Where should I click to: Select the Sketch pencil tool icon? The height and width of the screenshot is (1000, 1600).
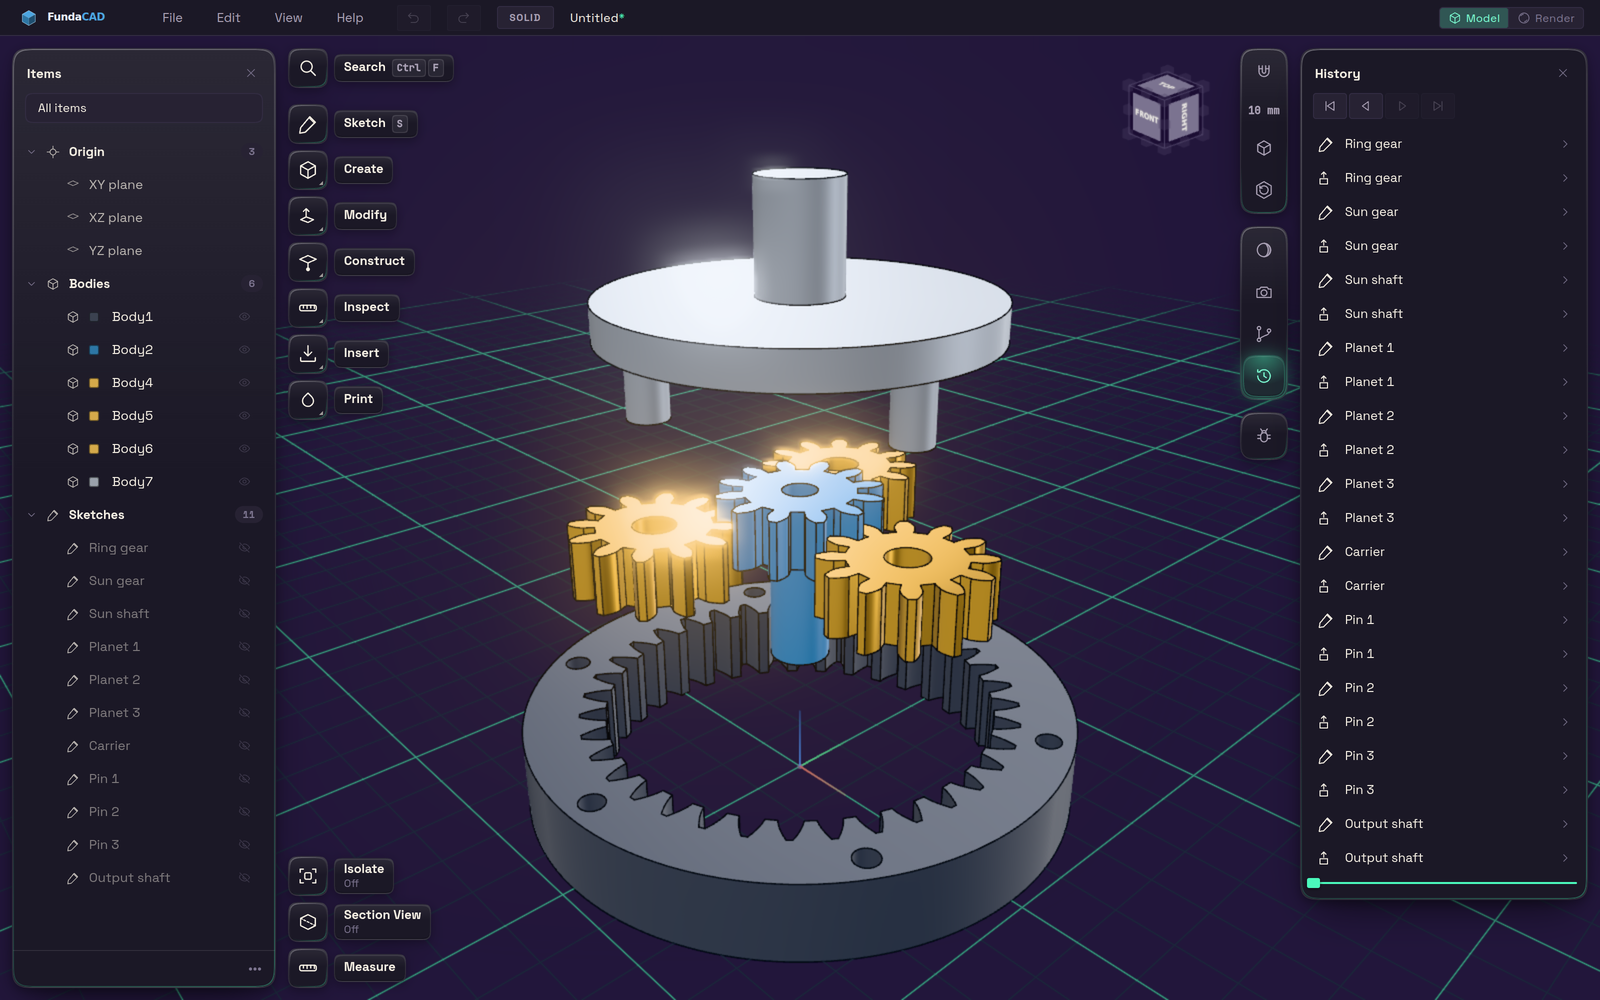pos(308,124)
